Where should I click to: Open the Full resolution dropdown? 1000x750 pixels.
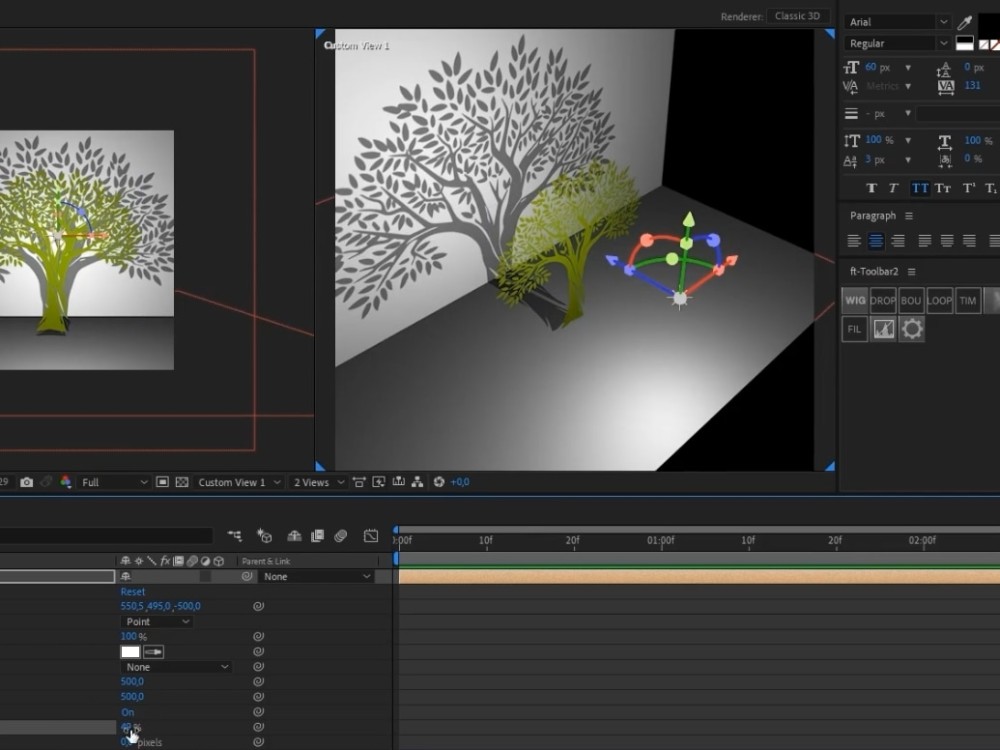pos(113,482)
